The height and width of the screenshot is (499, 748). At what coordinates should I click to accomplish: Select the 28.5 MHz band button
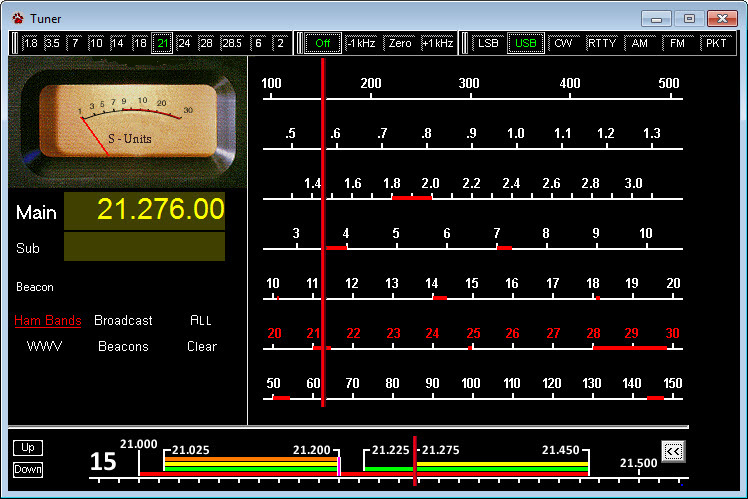tap(232, 43)
